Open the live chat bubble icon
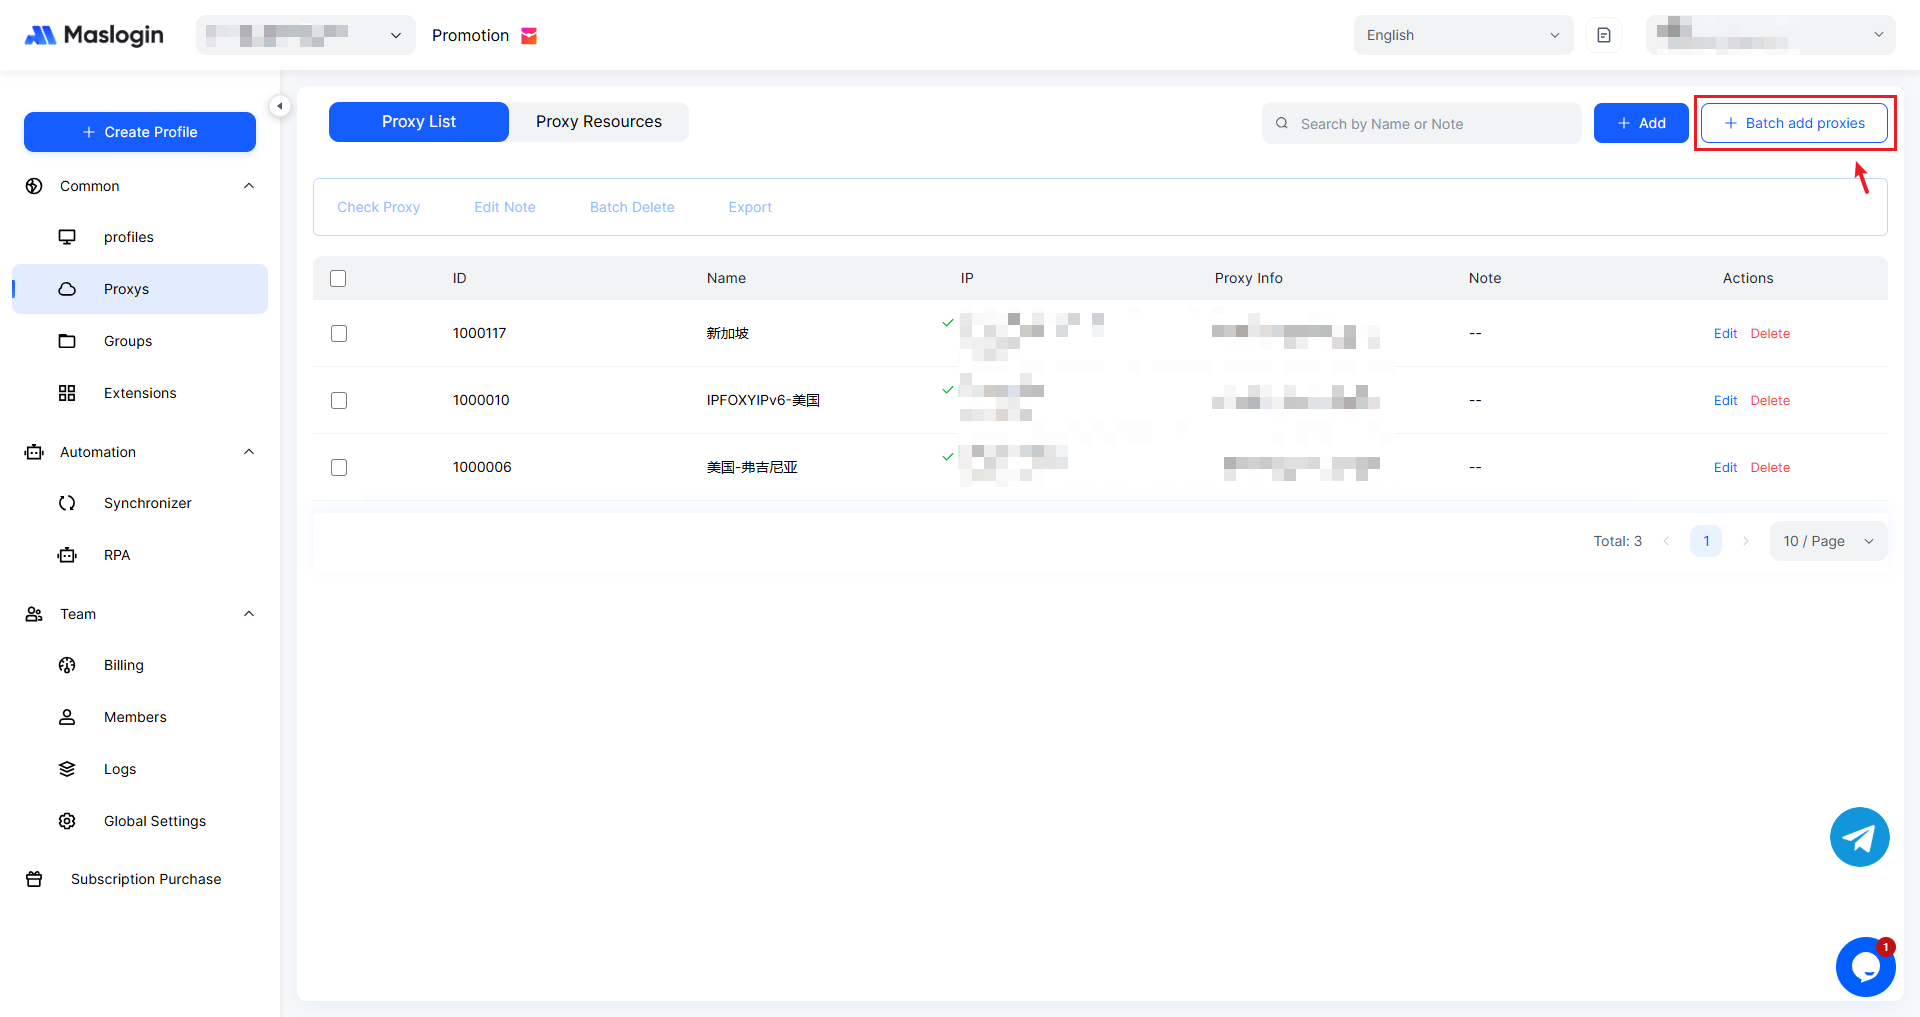This screenshot has height=1017, width=1920. [x=1865, y=967]
